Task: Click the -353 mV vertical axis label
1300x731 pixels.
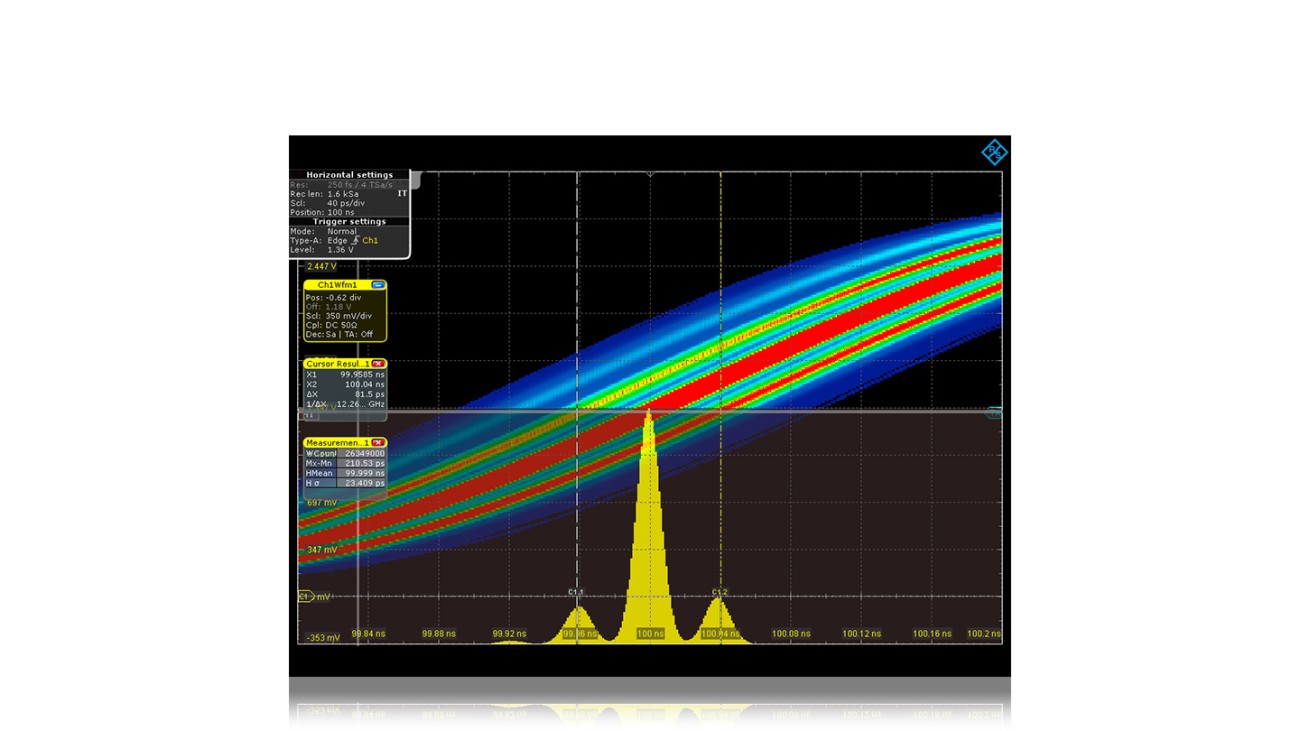Action: [322, 637]
